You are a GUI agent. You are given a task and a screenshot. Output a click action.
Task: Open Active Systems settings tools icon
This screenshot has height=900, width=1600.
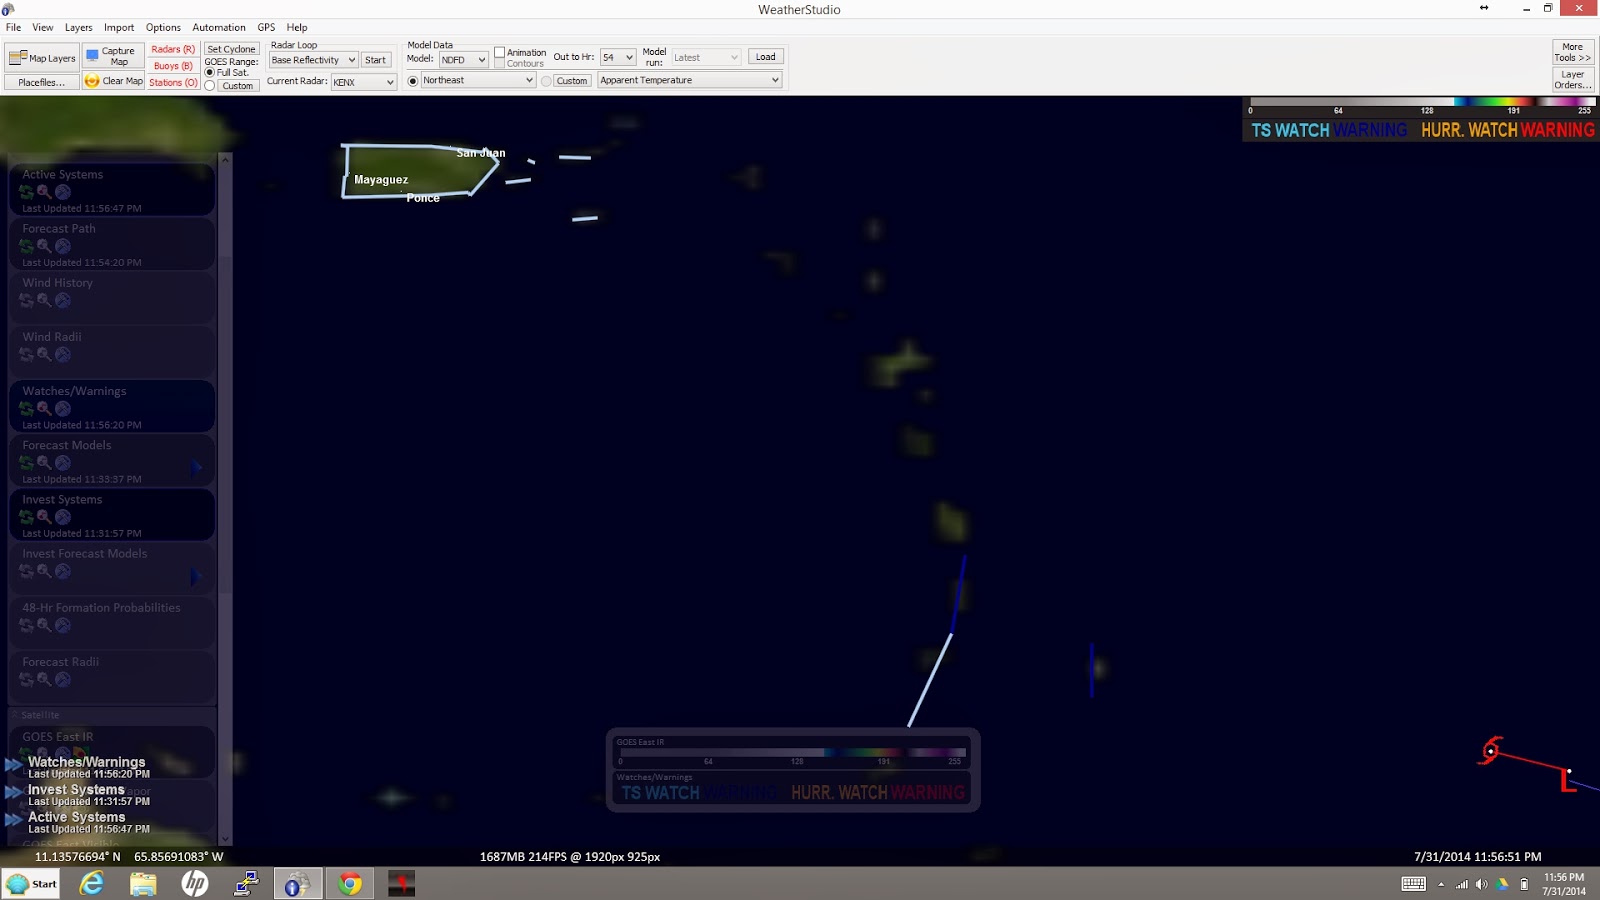[x=63, y=192]
